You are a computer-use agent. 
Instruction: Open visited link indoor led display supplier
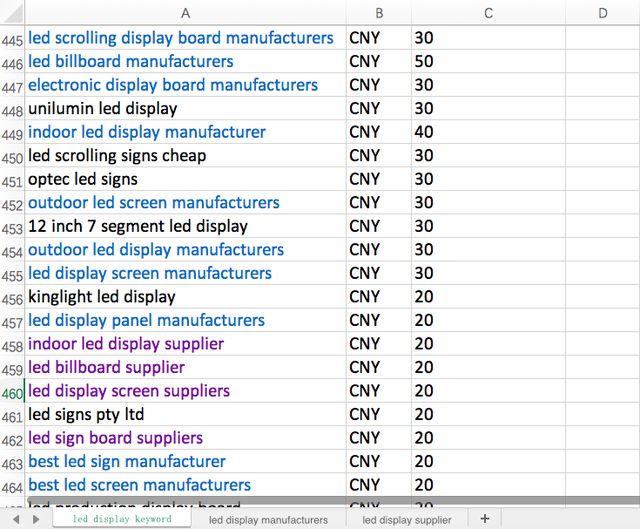[x=126, y=344]
